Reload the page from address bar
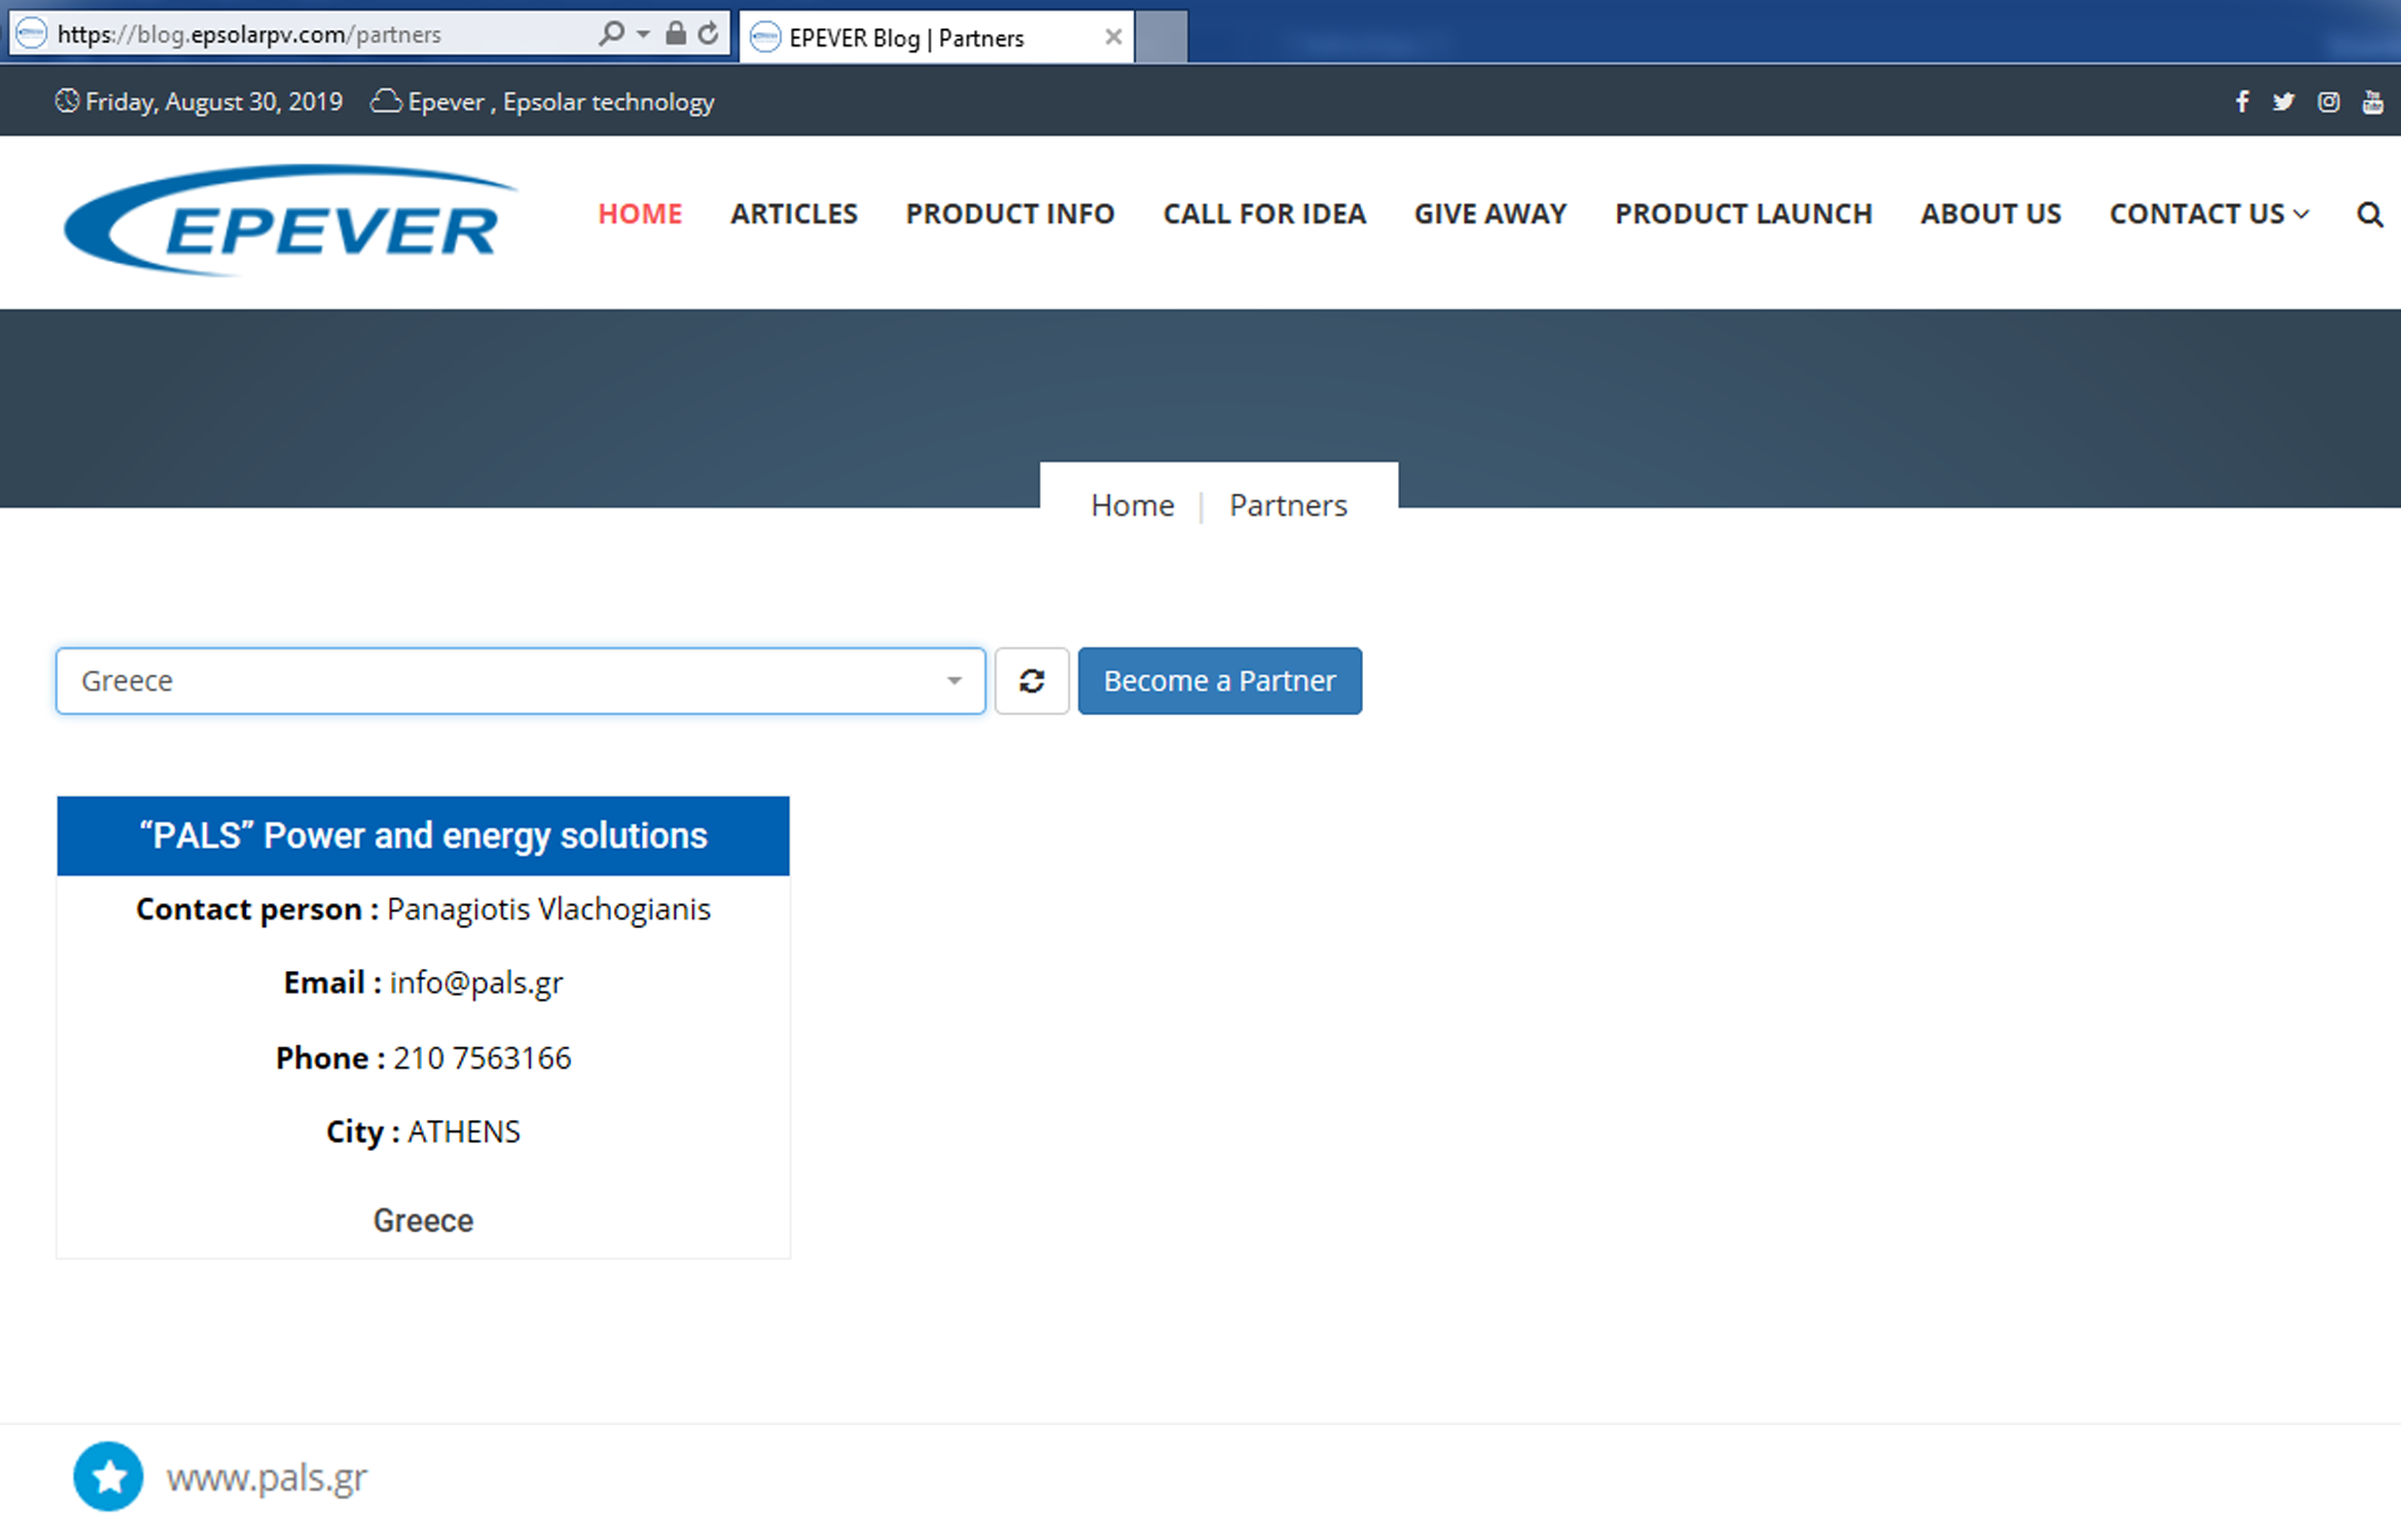 coord(708,34)
